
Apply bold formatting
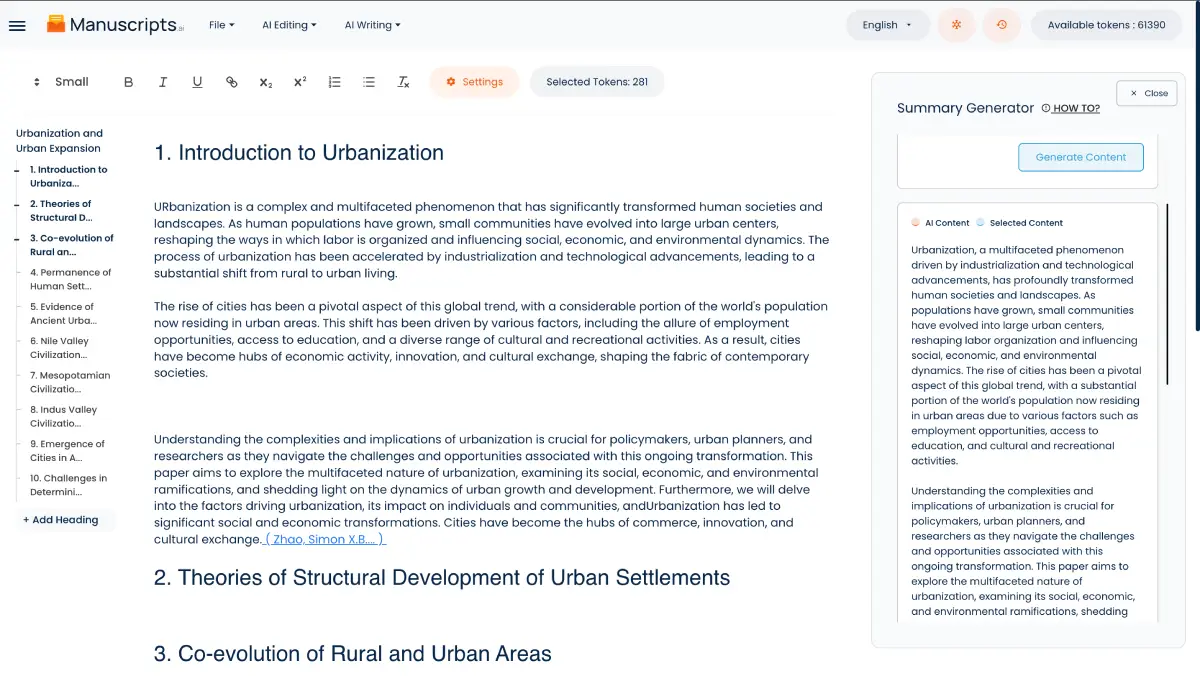(128, 82)
